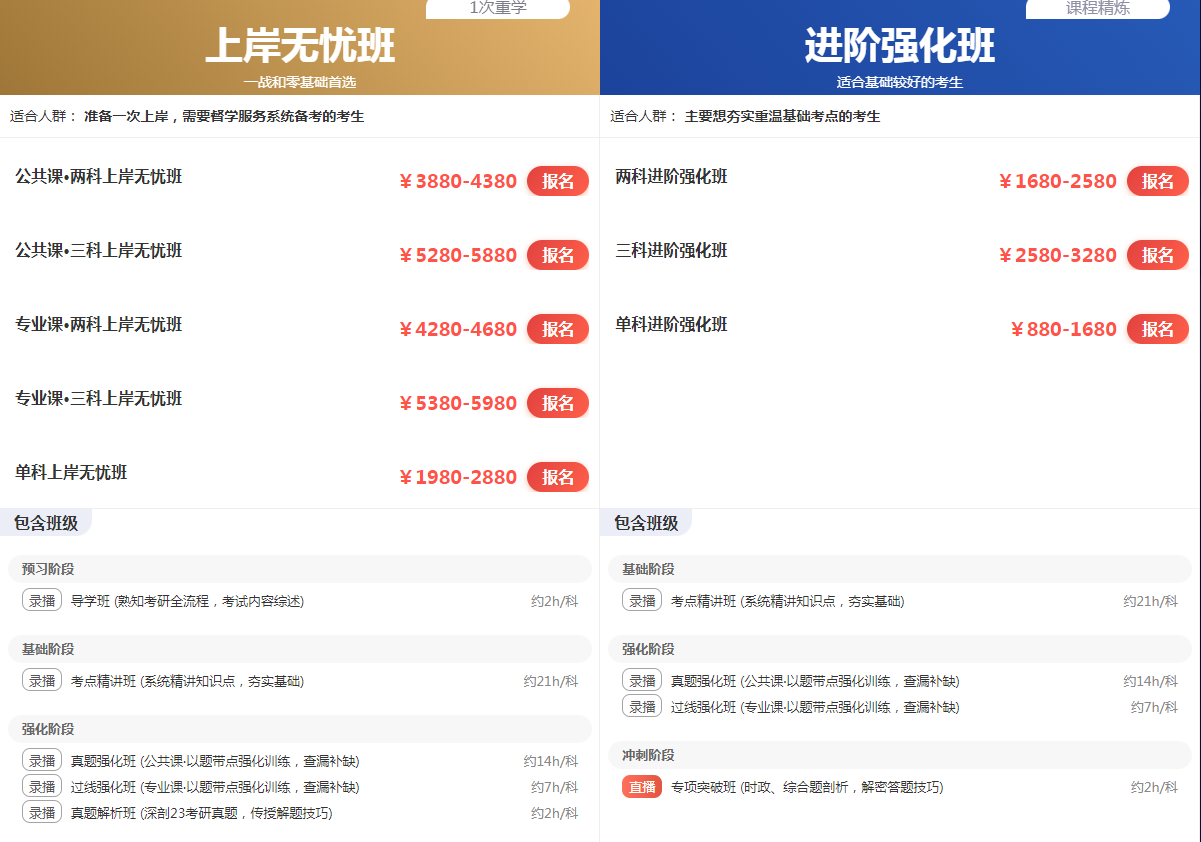
Task: Click the 录播 icon beside 真题解析班
Action: tap(41, 812)
